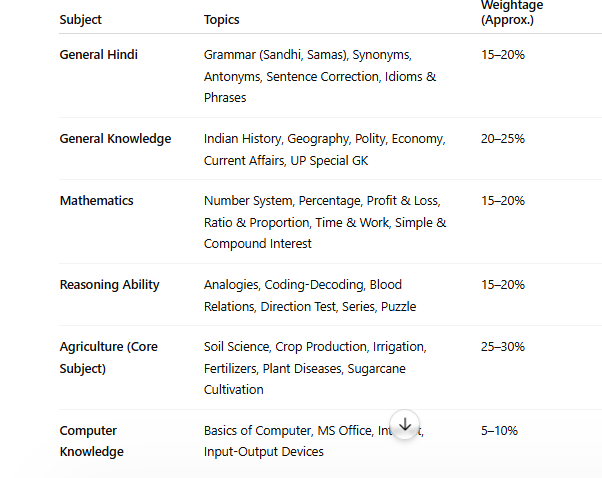
Task: Click the Weightage (Approx.) column header
Action: click(x=512, y=12)
